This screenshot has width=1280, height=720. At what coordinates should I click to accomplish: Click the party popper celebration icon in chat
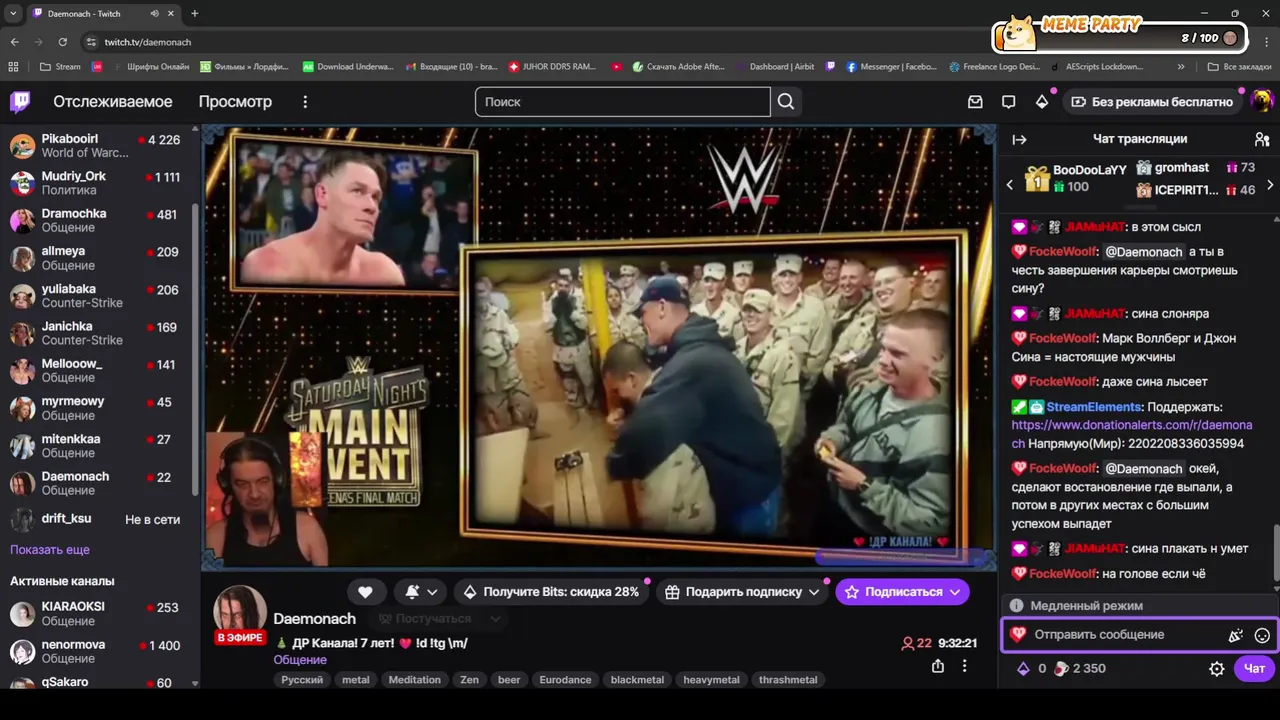click(x=1236, y=635)
